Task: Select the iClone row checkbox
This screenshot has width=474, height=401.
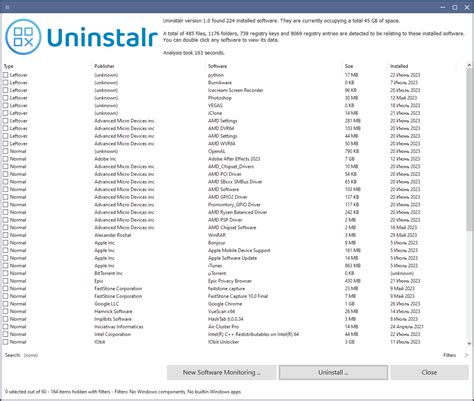Action: click(6, 113)
